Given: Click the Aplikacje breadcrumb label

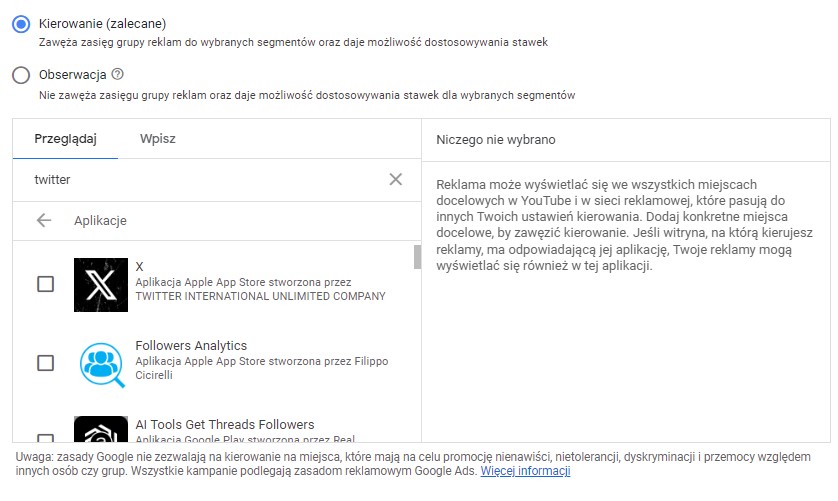Looking at the screenshot, I should click(x=100, y=220).
